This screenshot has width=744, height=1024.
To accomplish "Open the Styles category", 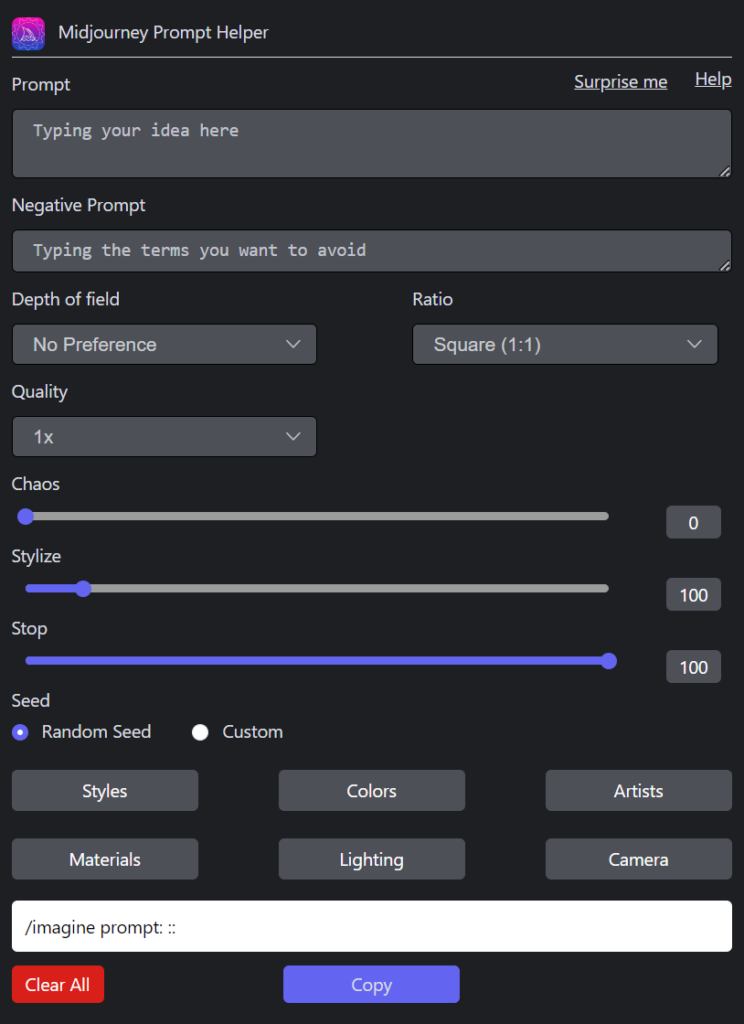I will [x=105, y=790].
